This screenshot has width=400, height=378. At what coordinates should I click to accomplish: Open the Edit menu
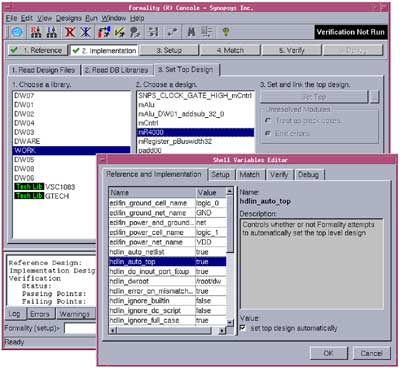click(x=27, y=18)
